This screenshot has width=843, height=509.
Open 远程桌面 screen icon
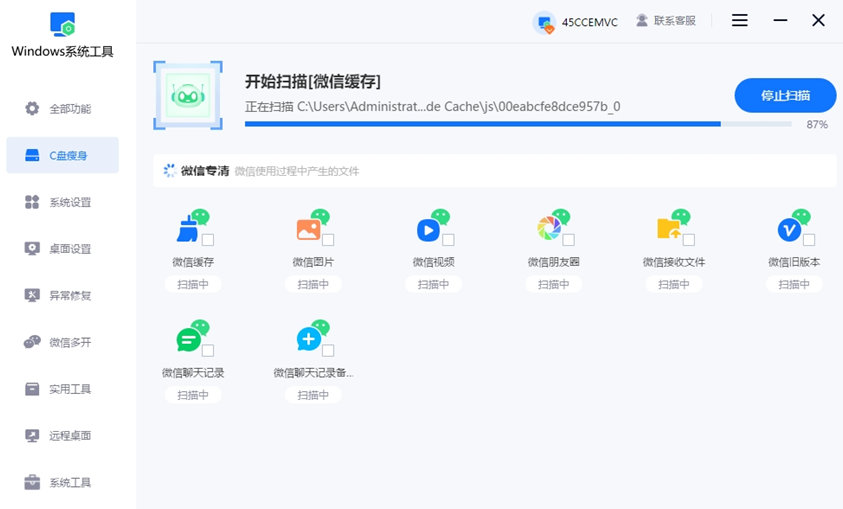tap(32, 435)
